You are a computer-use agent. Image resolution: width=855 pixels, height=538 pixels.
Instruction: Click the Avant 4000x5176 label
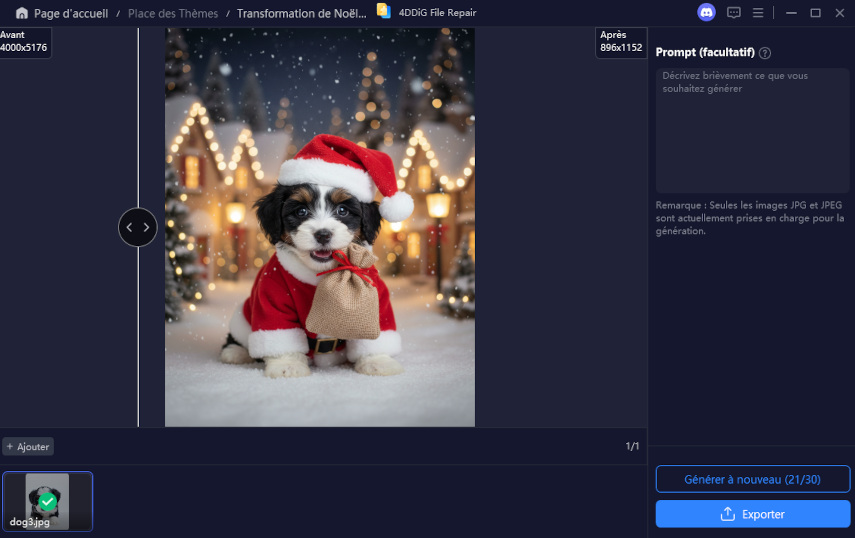click(x=25, y=41)
